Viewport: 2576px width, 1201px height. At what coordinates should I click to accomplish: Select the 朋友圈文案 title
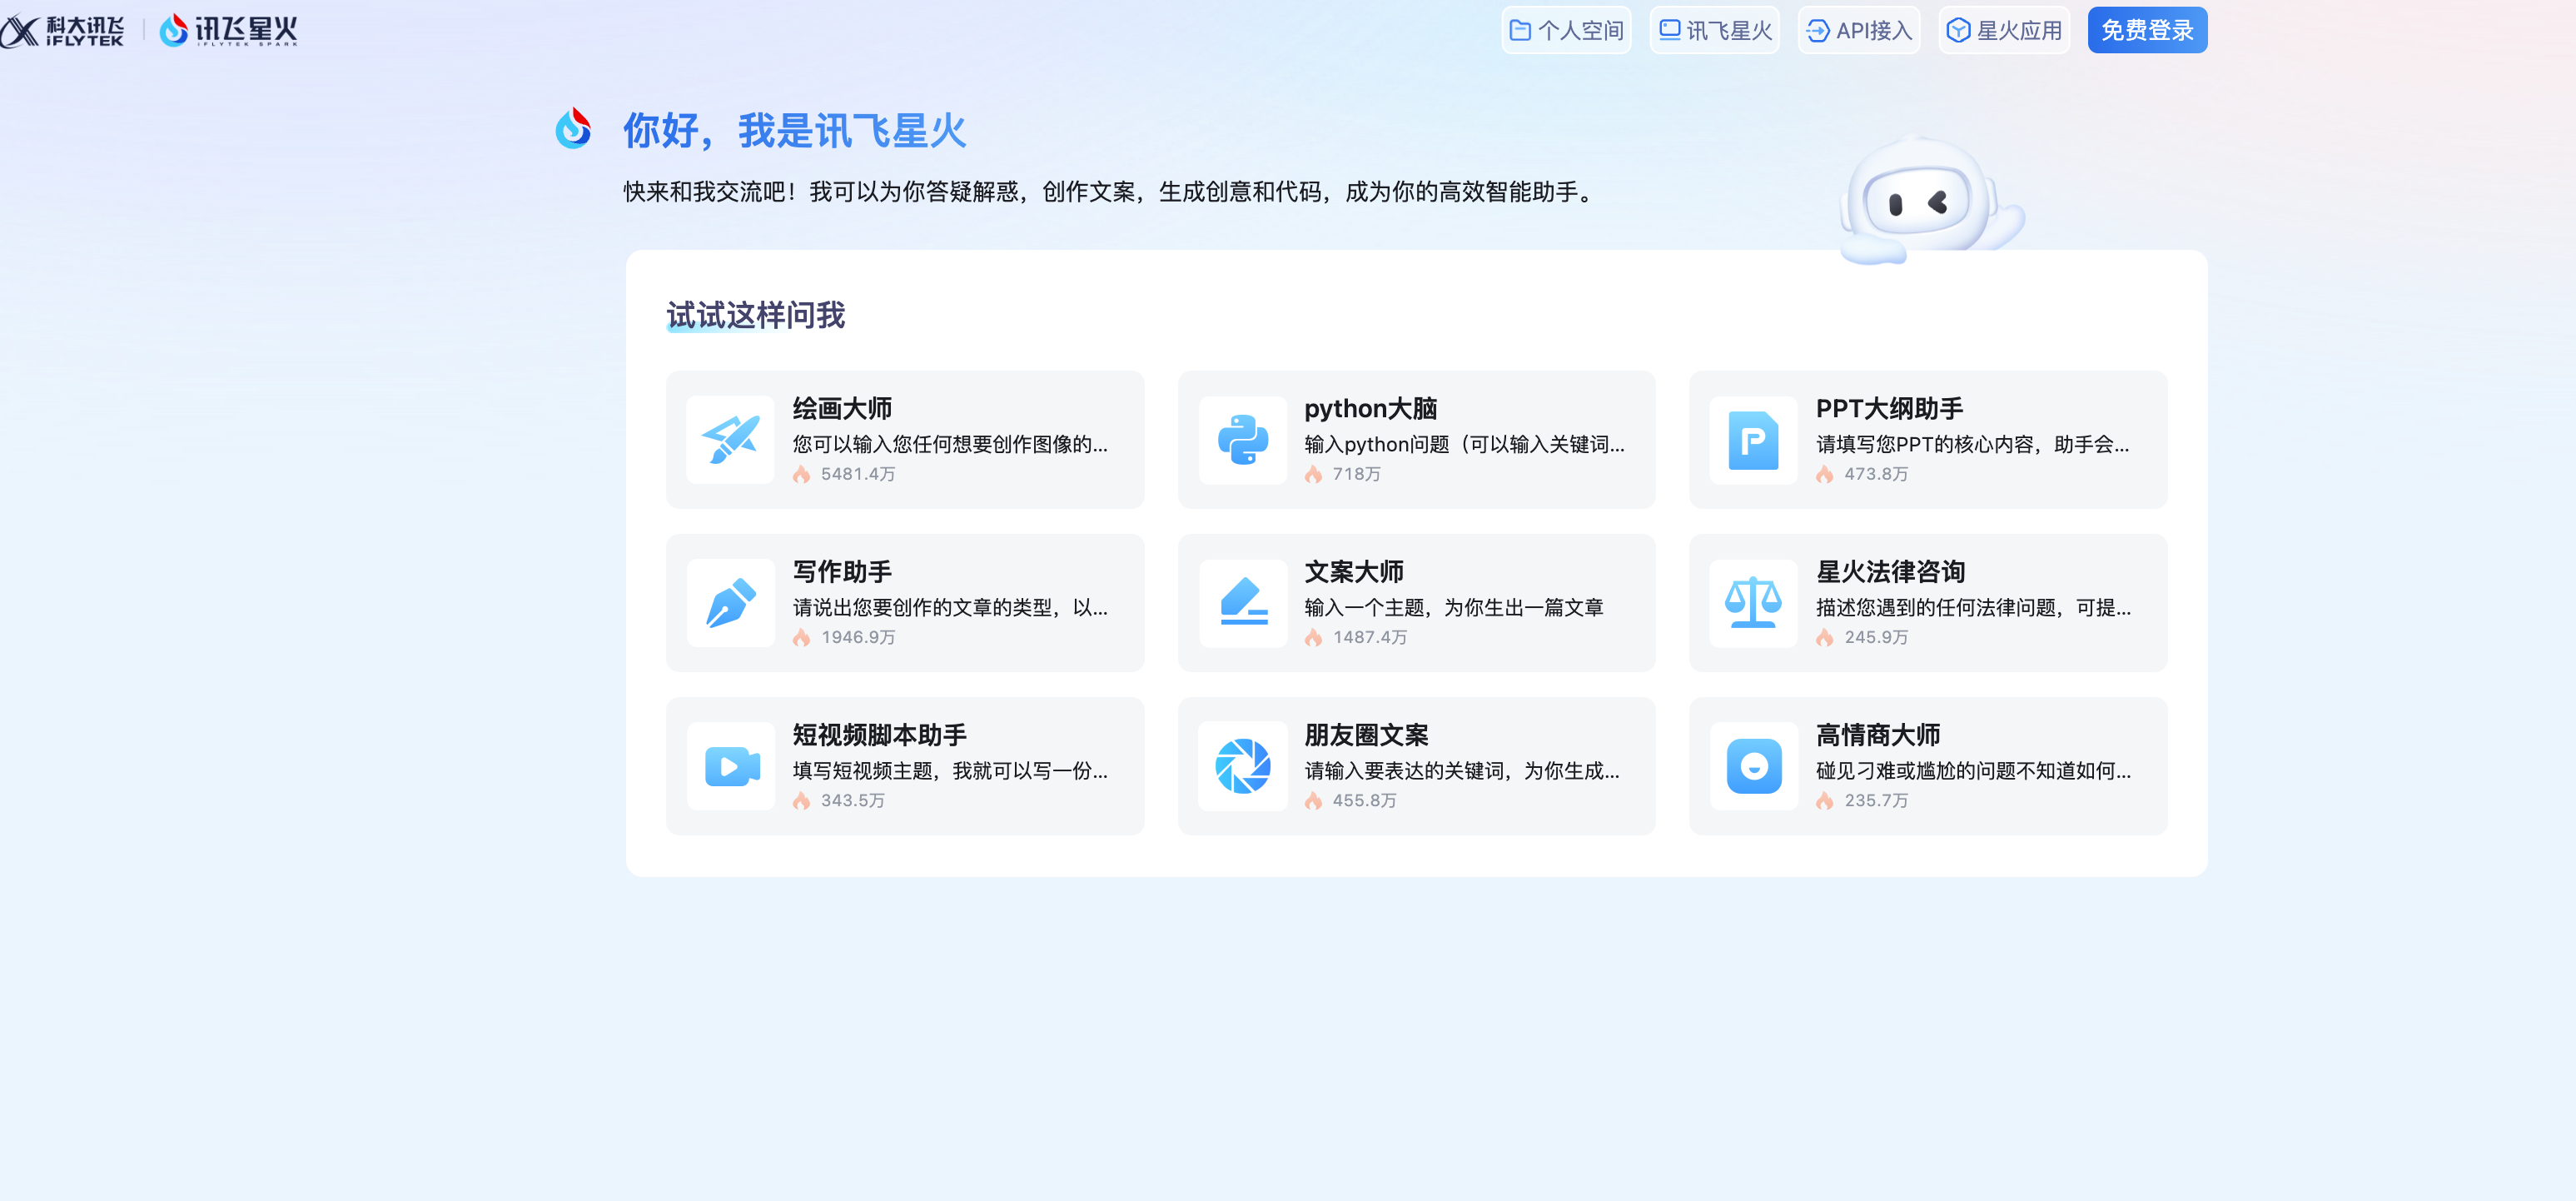click(x=1366, y=735)
